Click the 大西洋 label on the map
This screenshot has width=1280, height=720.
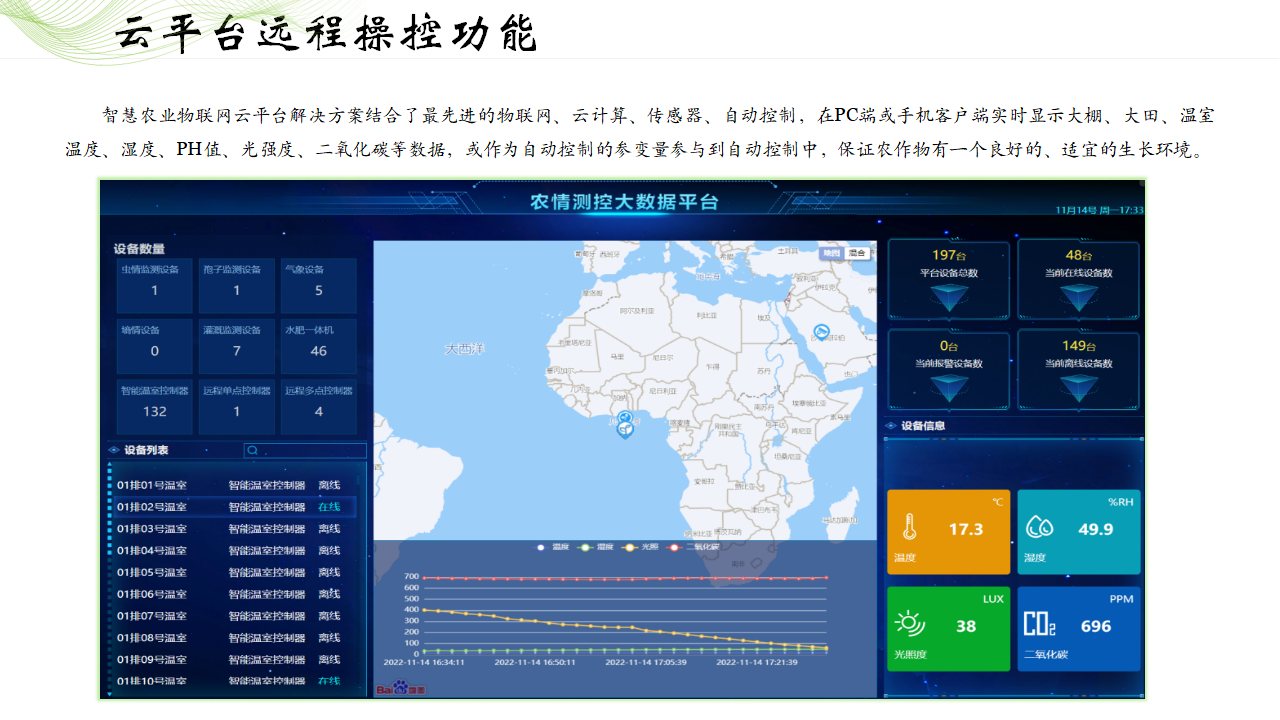[464, 349]
